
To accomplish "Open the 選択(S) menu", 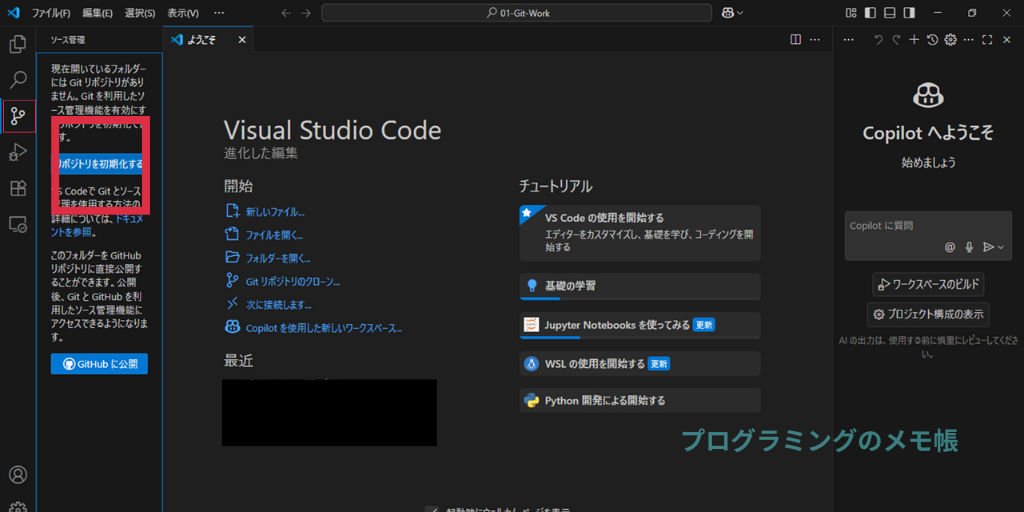I will pos(140,13).
